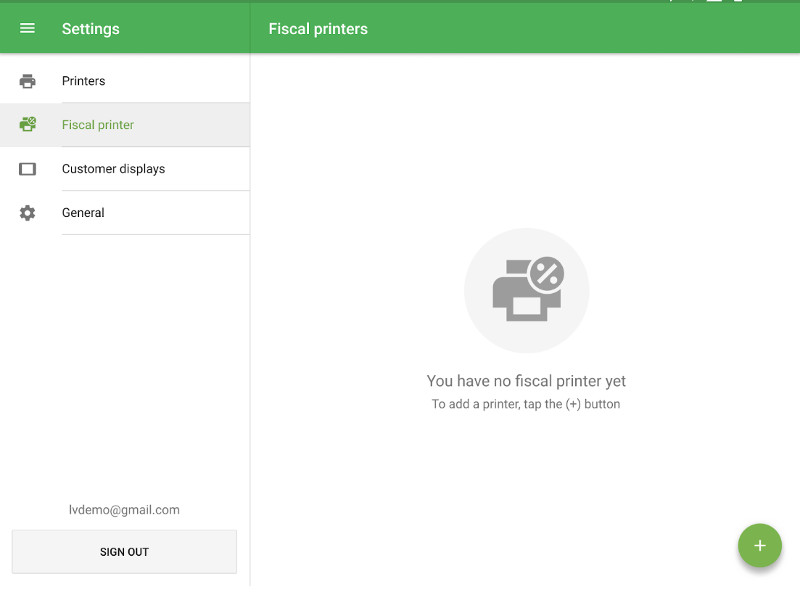Image resolution: width=800 pixels, height=592 pixels.
Task: Click the Customer displays screen icon
Action: (28, 169)
